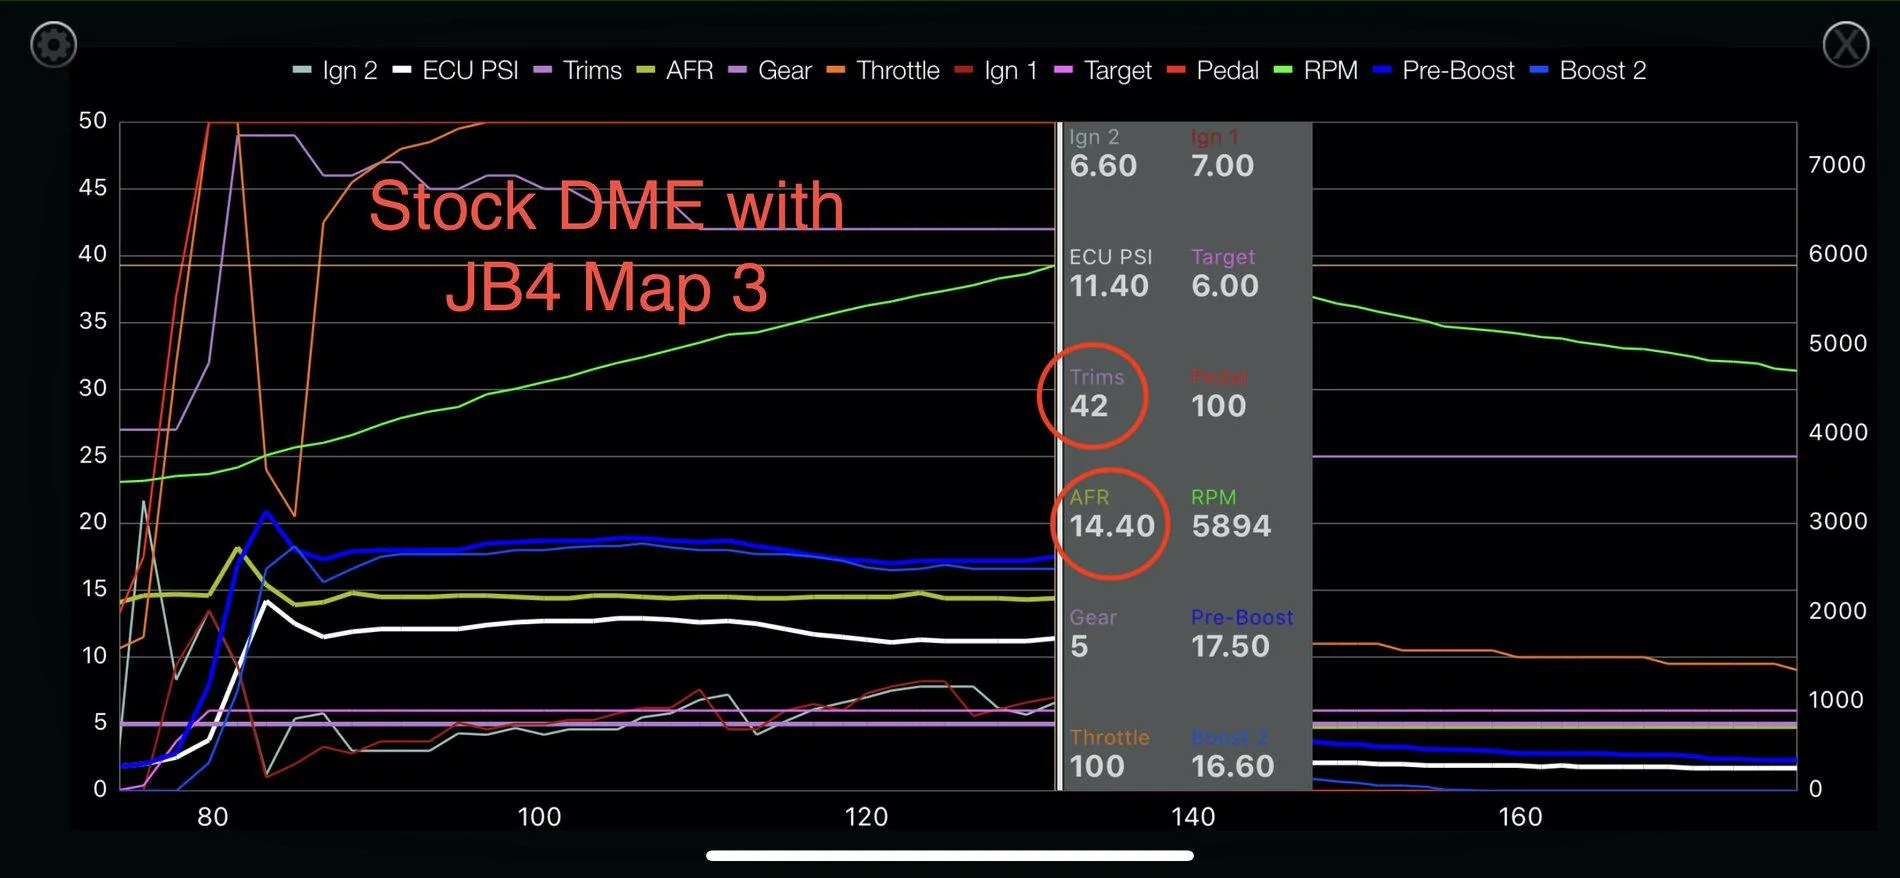The width and height of the screenshot is (1900, 878).
Task: Click the 20 label on the left axis
Action: click(x=93, y=521)
